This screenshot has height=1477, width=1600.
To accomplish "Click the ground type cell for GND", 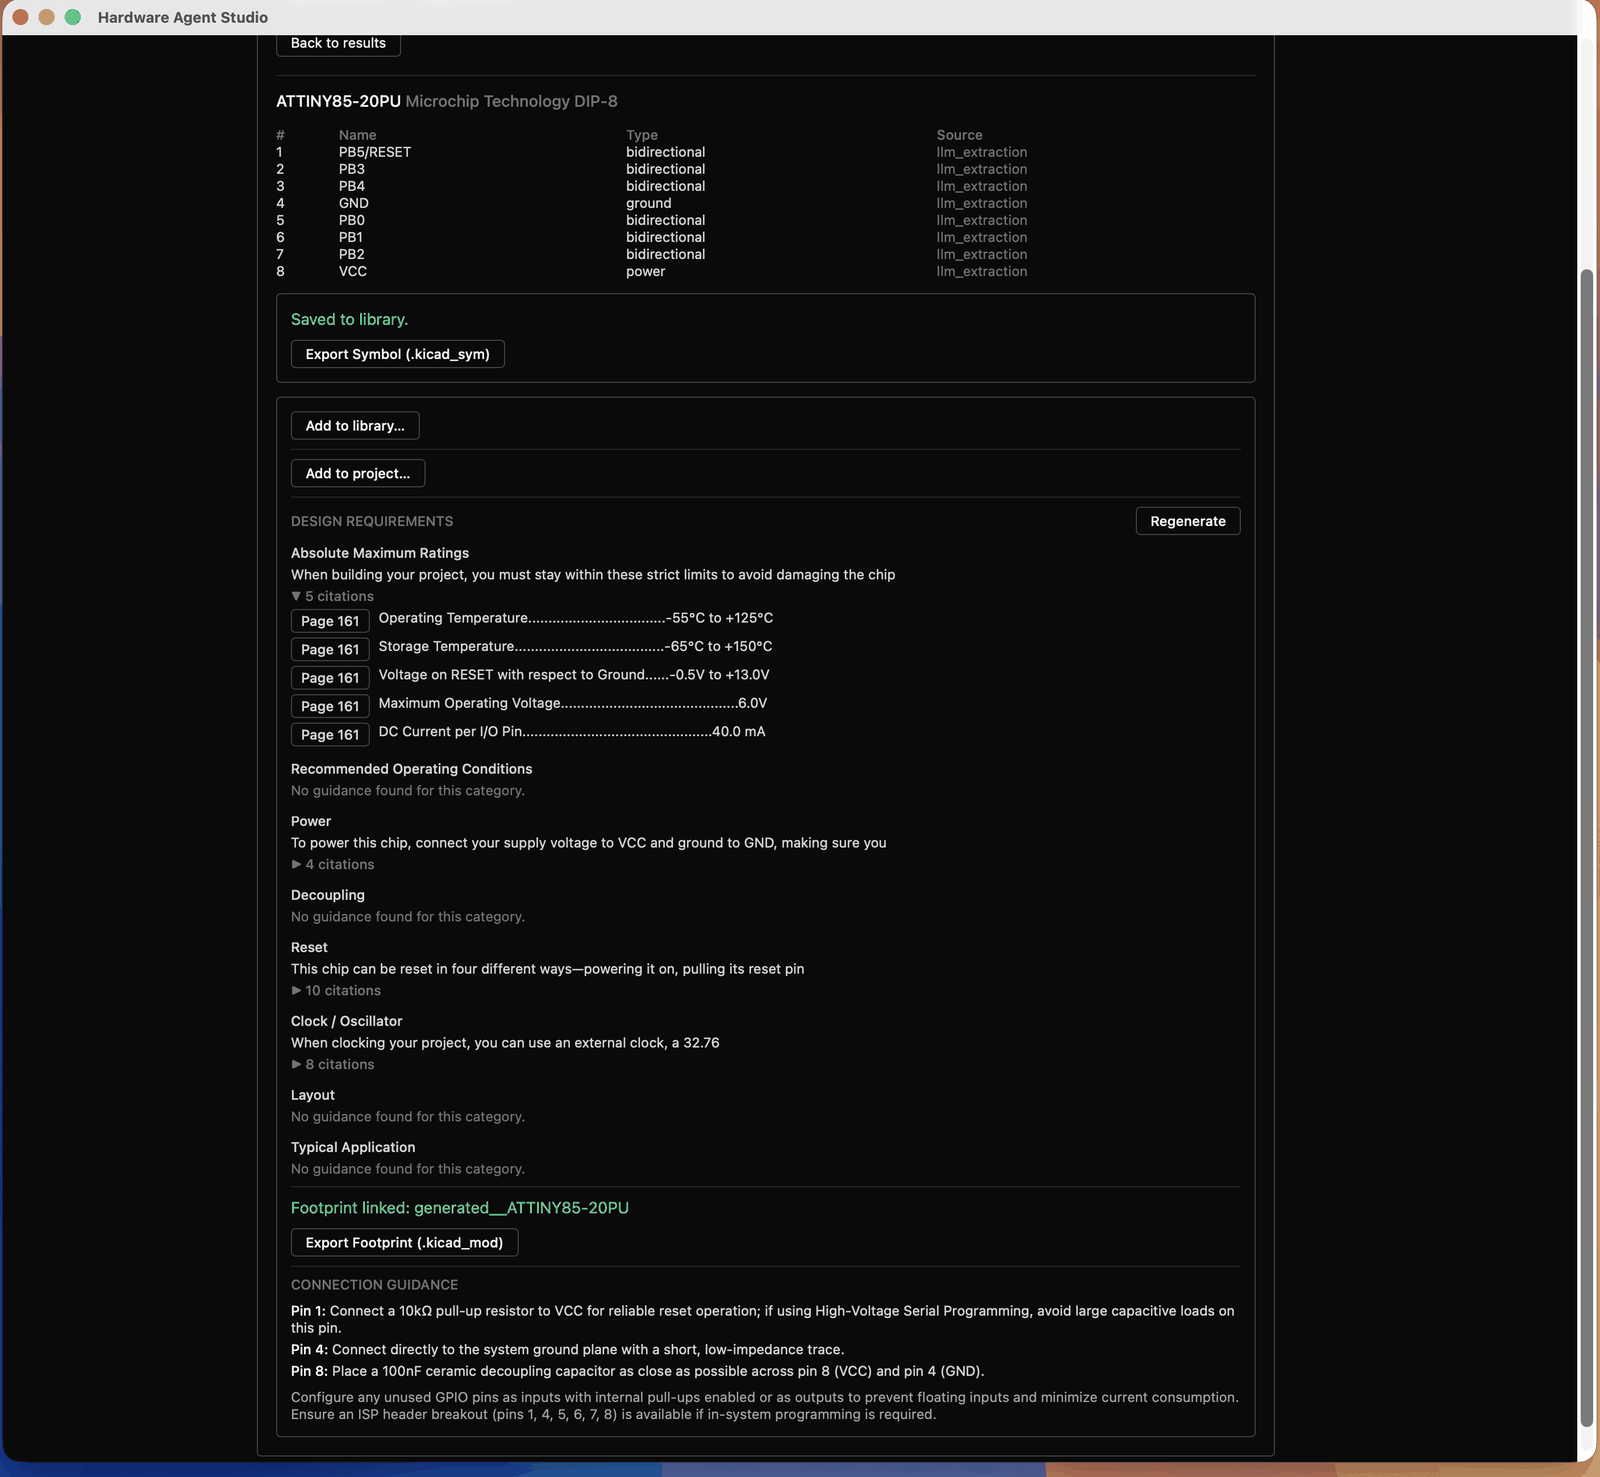I will pos(649,203).
